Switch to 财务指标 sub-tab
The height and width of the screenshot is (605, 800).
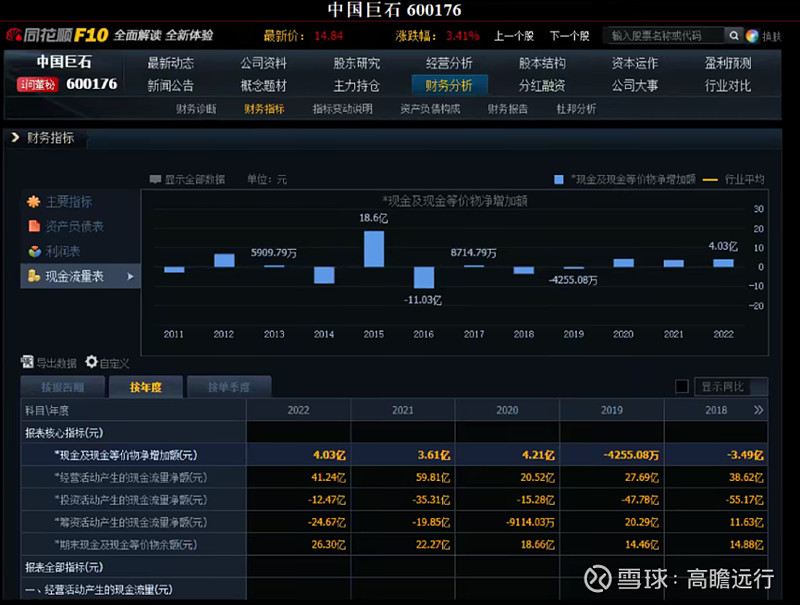[264, 109]
